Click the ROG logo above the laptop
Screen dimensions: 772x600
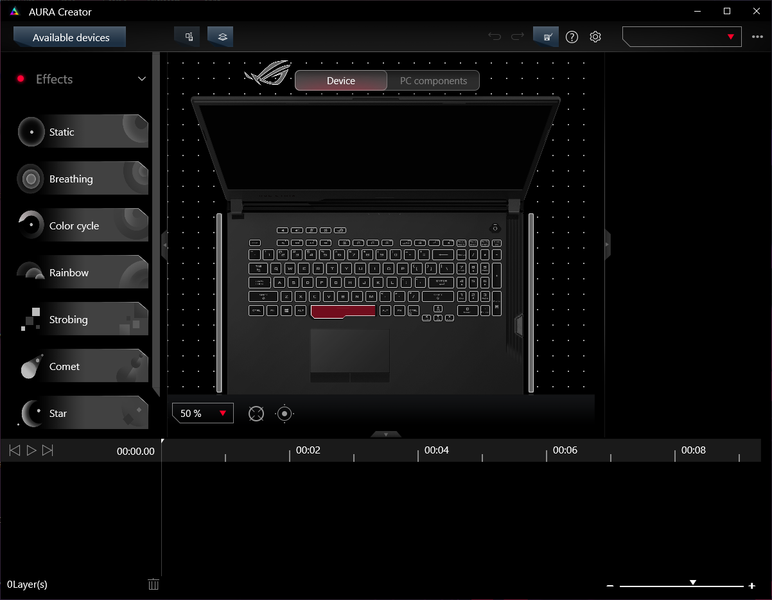coord(268,73)
